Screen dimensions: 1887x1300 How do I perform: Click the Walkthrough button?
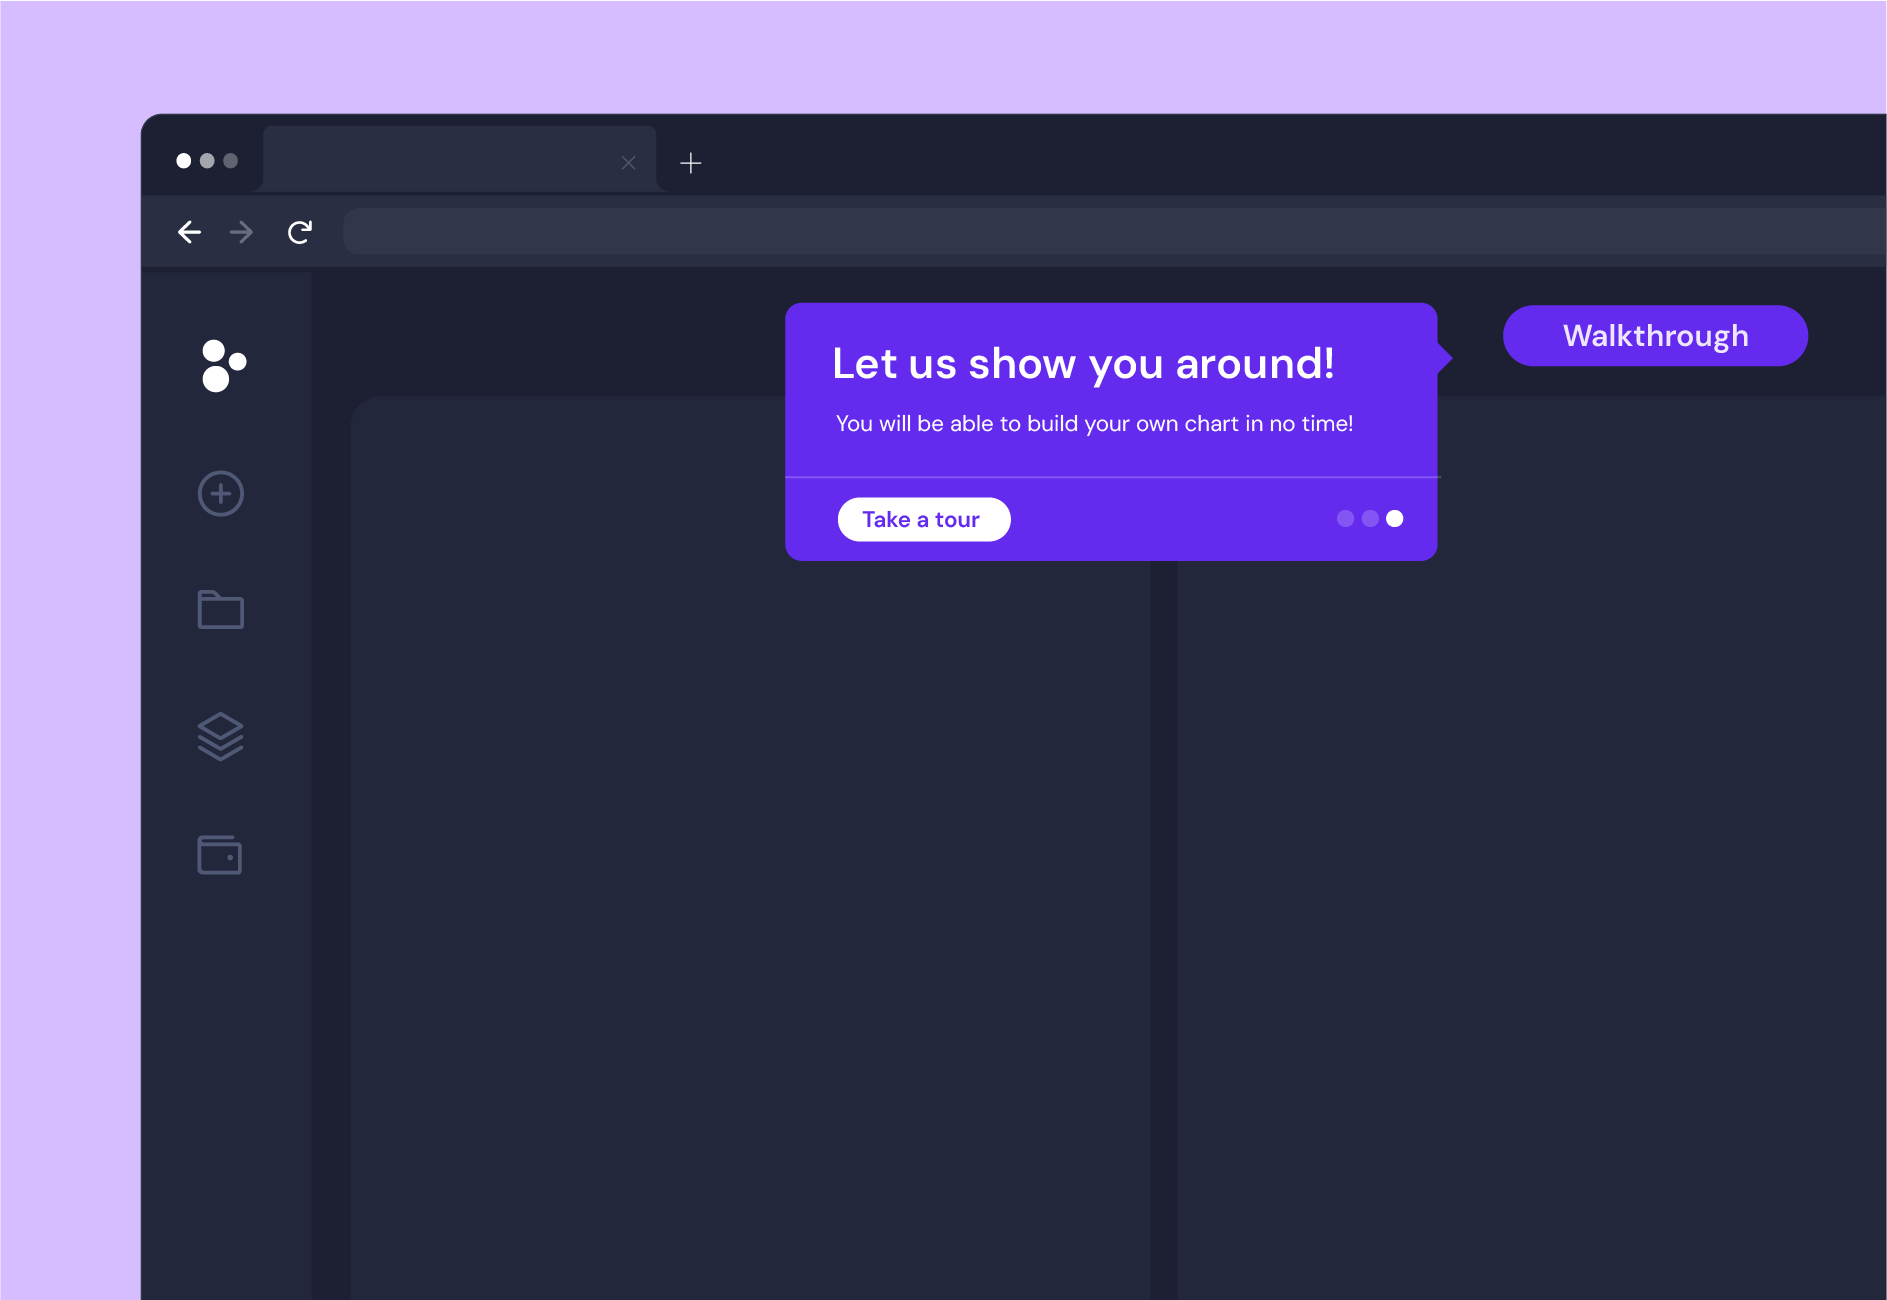pyautogui.click(x=1655, y=336)
